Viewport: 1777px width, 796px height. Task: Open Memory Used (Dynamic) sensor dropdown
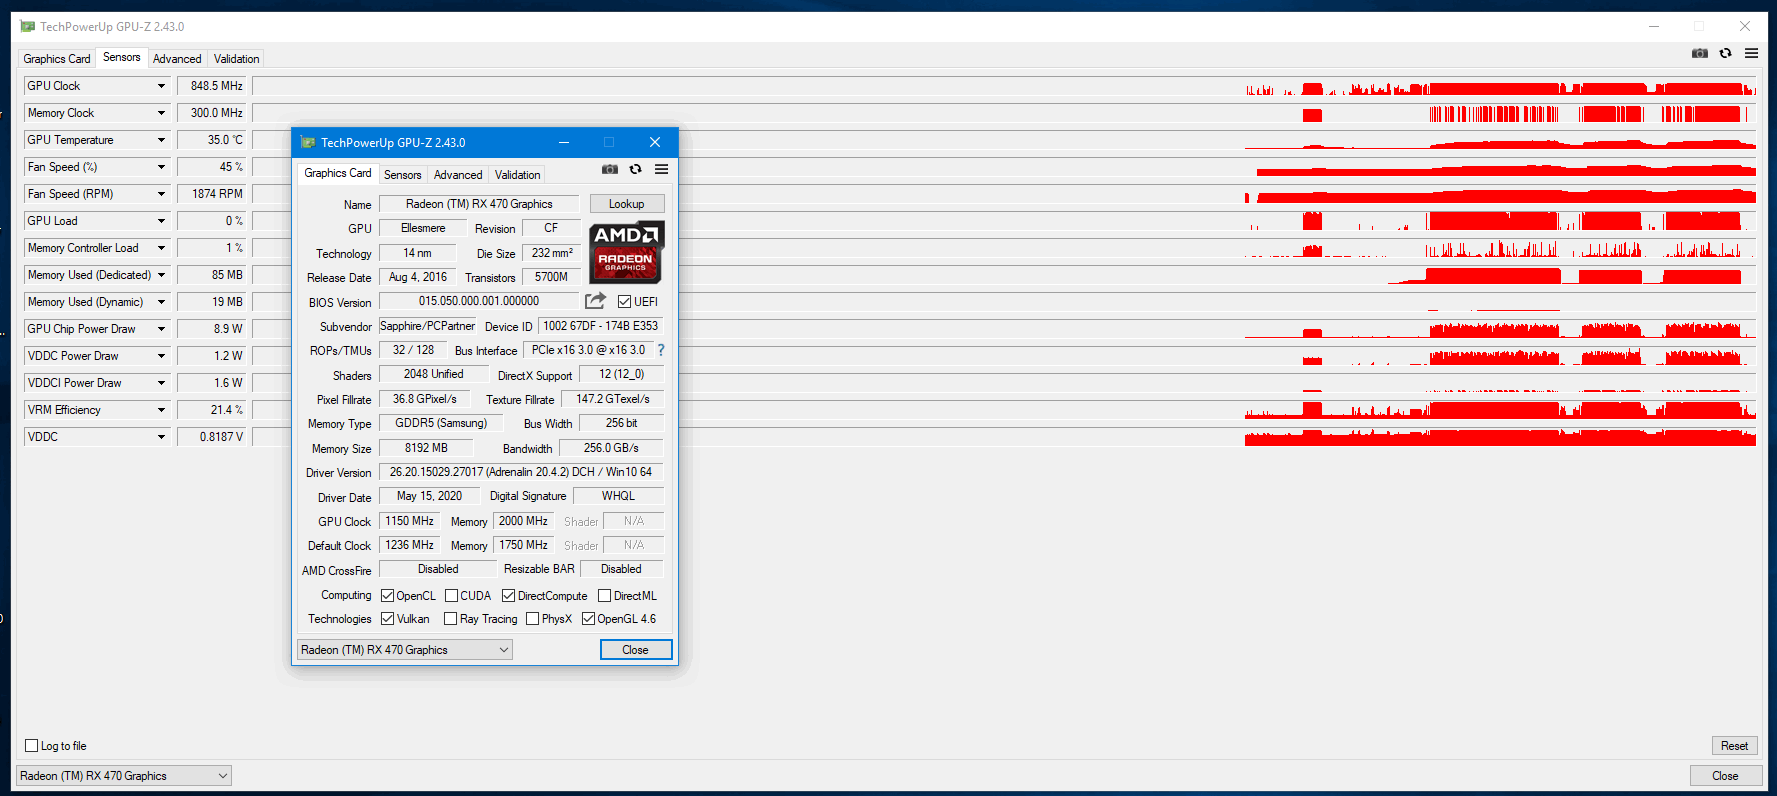[161, 302]
